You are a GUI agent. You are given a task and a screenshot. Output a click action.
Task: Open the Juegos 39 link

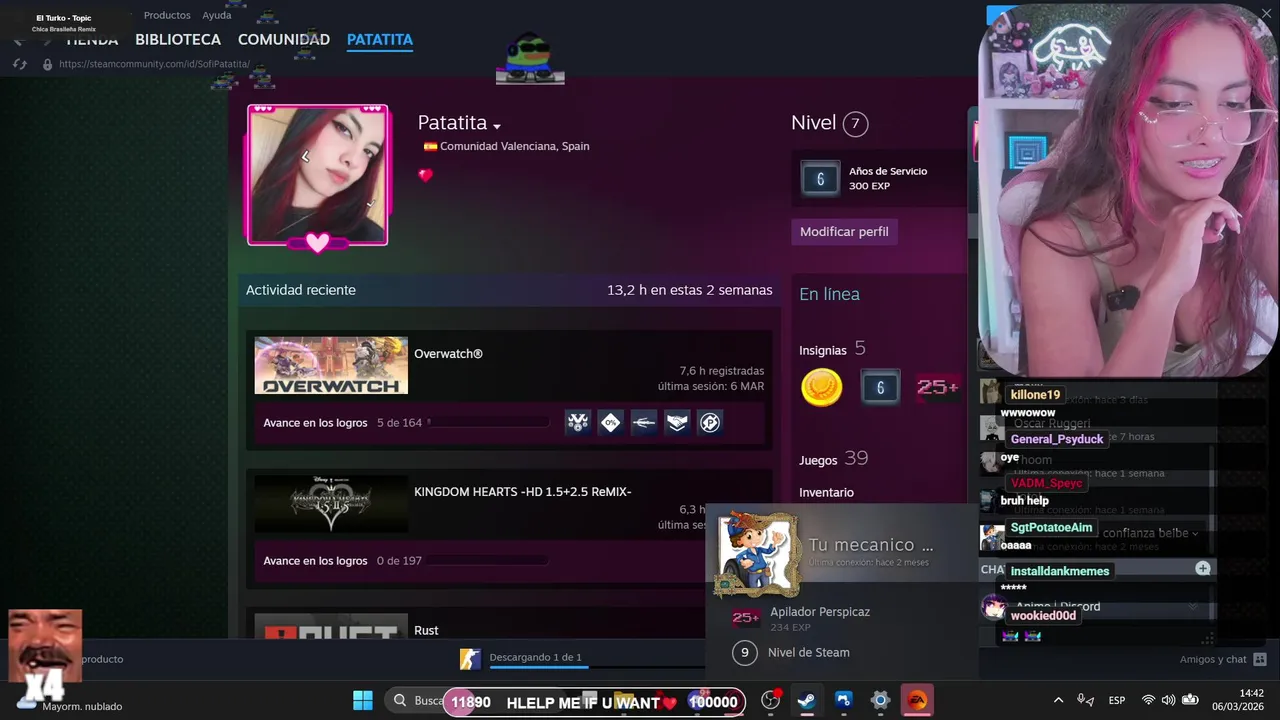coord(833,459)
